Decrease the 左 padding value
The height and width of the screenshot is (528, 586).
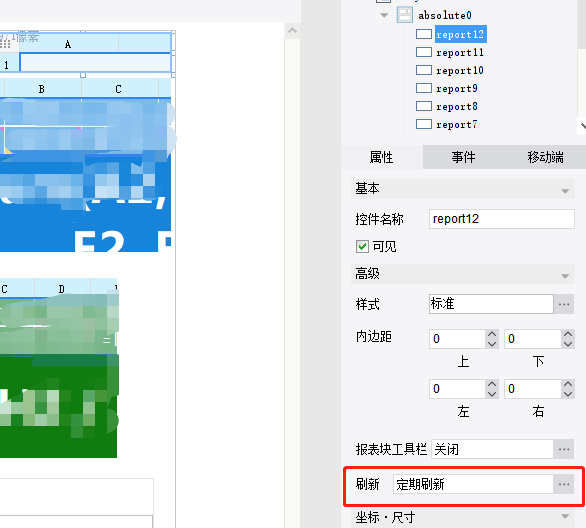pos(492,394)
